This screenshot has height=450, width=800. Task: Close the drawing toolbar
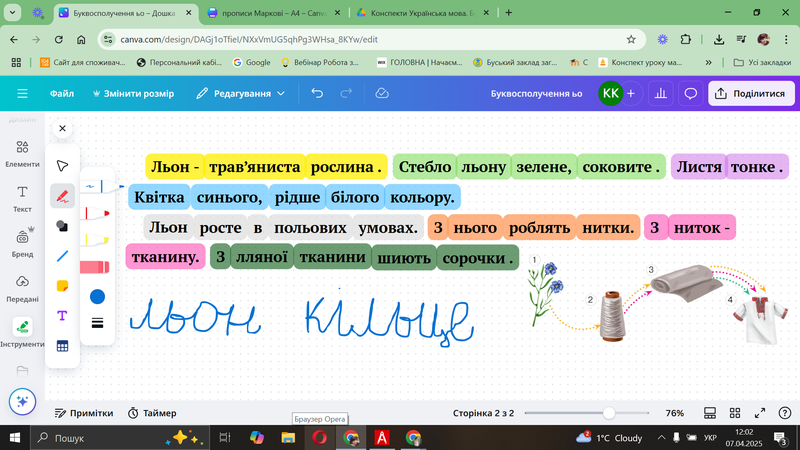pos(62,129)
